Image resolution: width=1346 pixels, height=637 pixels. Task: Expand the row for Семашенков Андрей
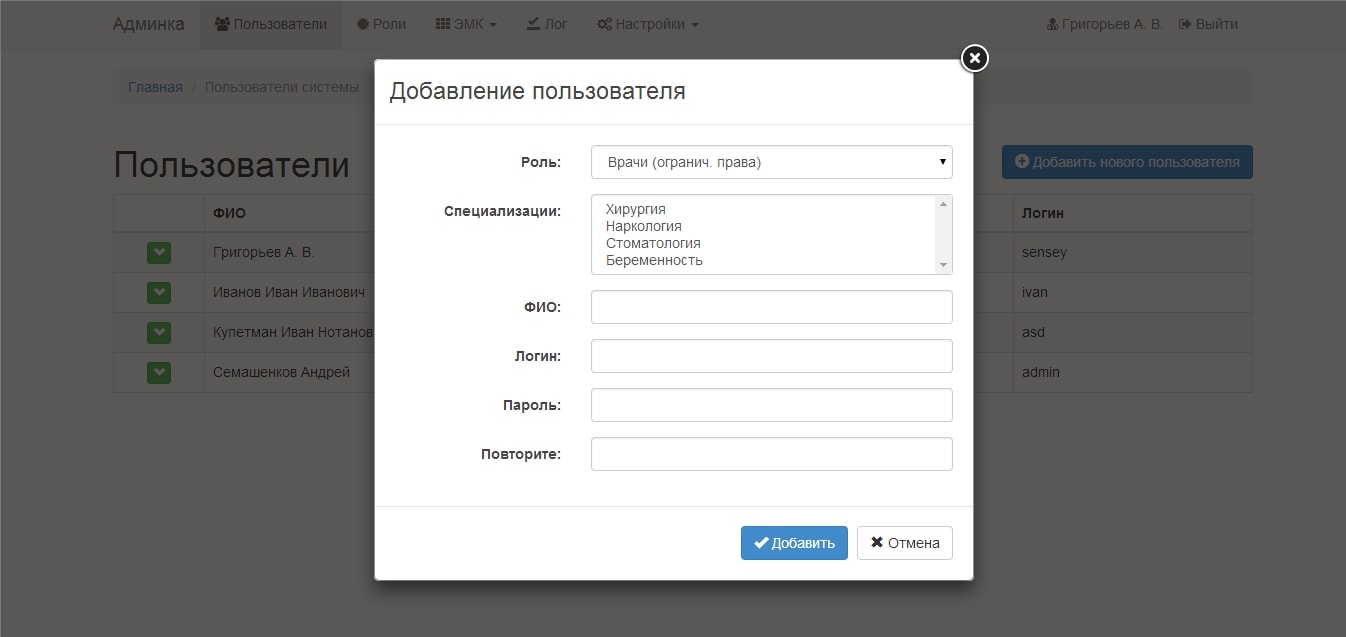click(159, 373)
